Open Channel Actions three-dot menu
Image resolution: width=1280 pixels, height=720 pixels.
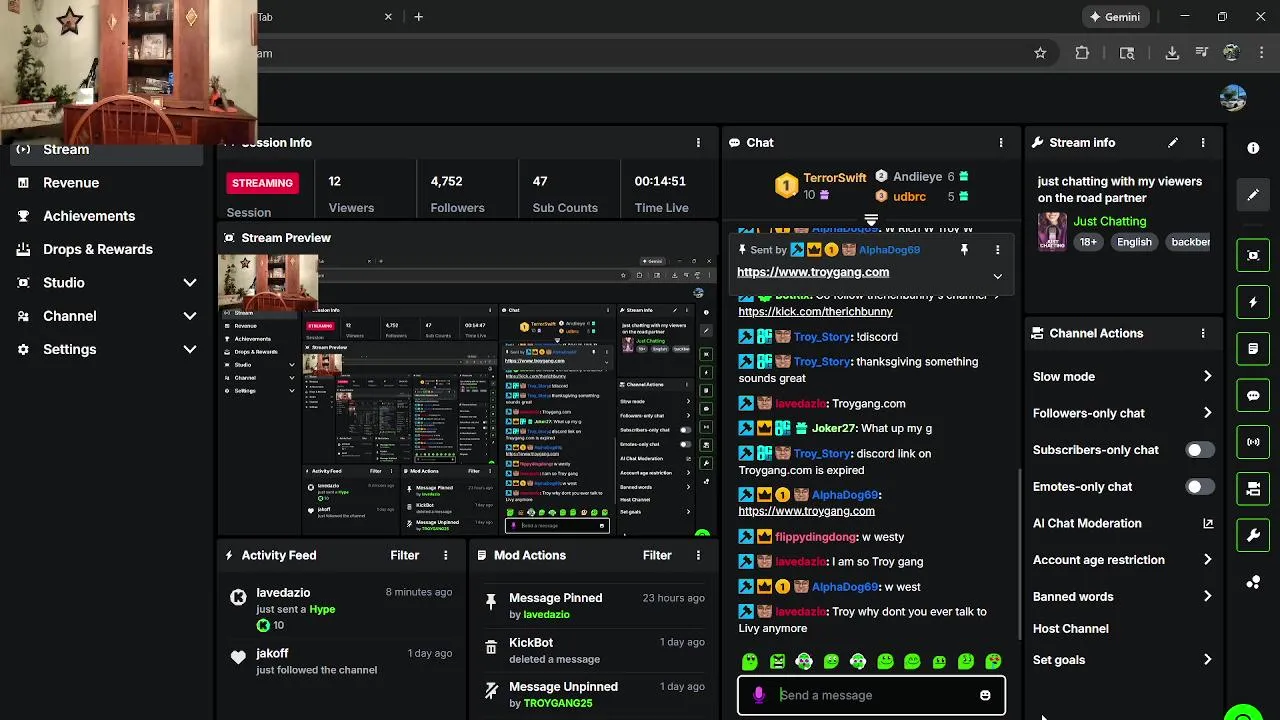(x=1203, y=333)
